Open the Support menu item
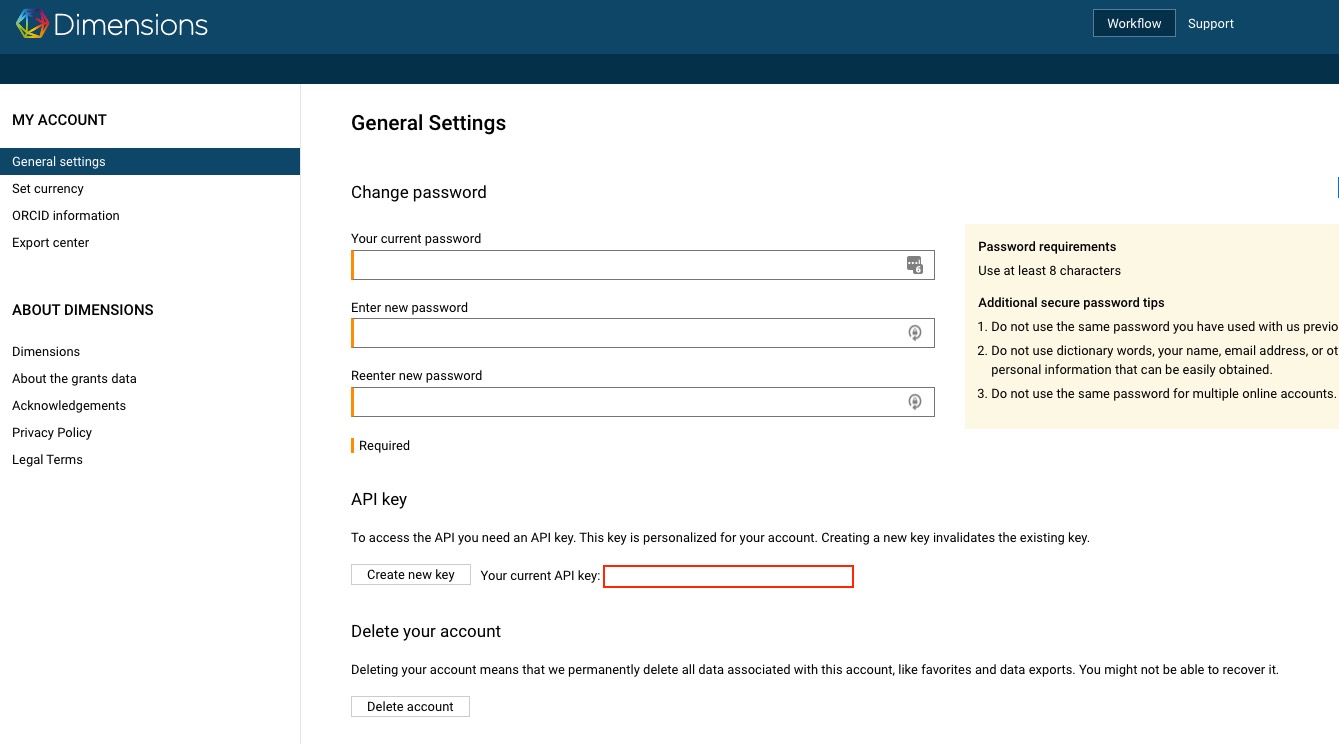The height and width of the screenshot is (744, 1339). tap(1210, 23)
